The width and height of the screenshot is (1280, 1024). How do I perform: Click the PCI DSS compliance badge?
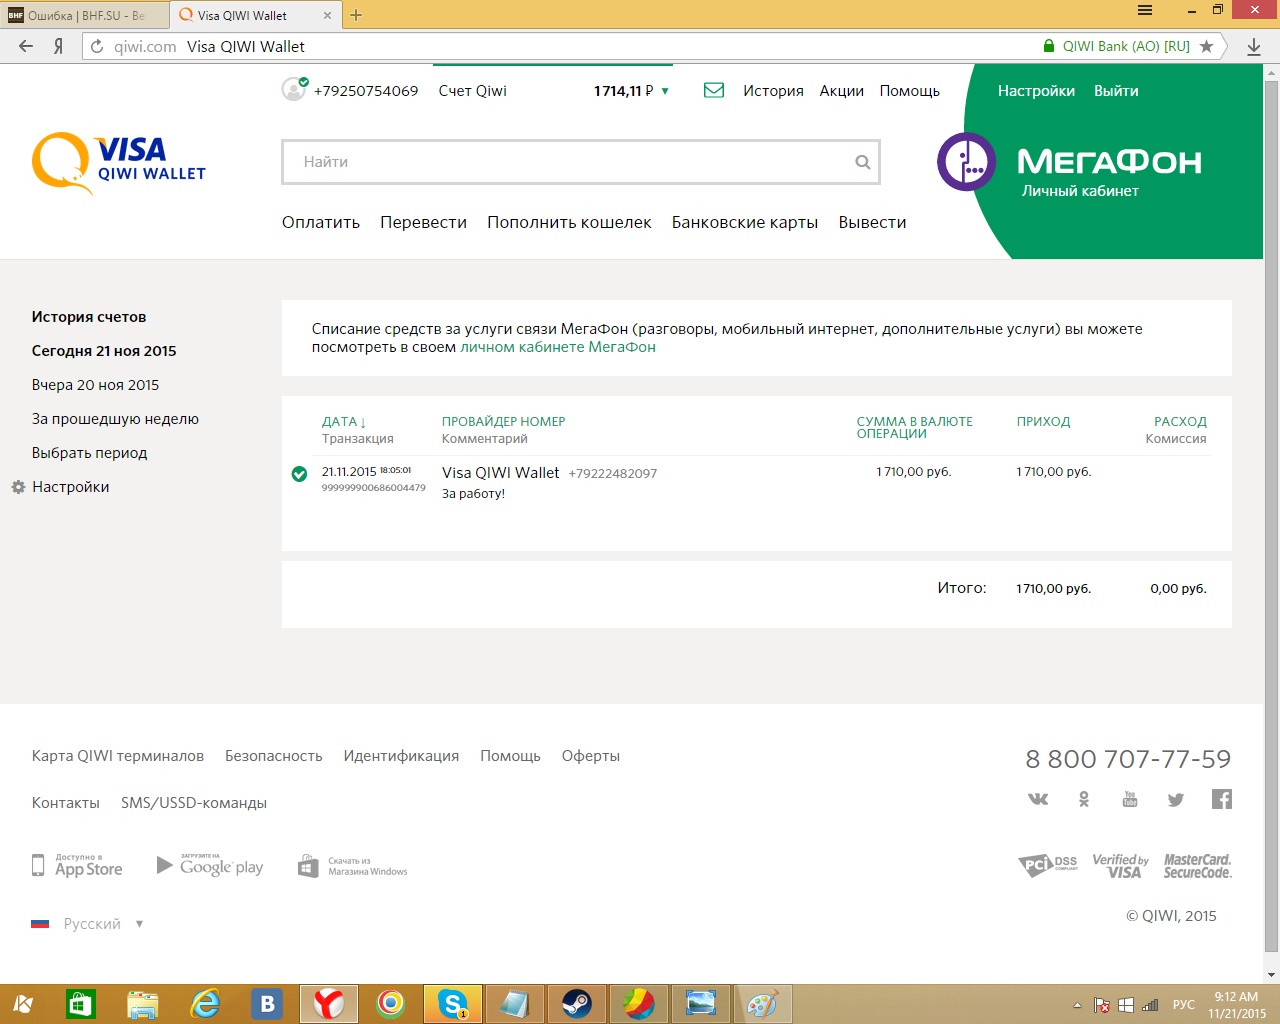click(1048, 865)
